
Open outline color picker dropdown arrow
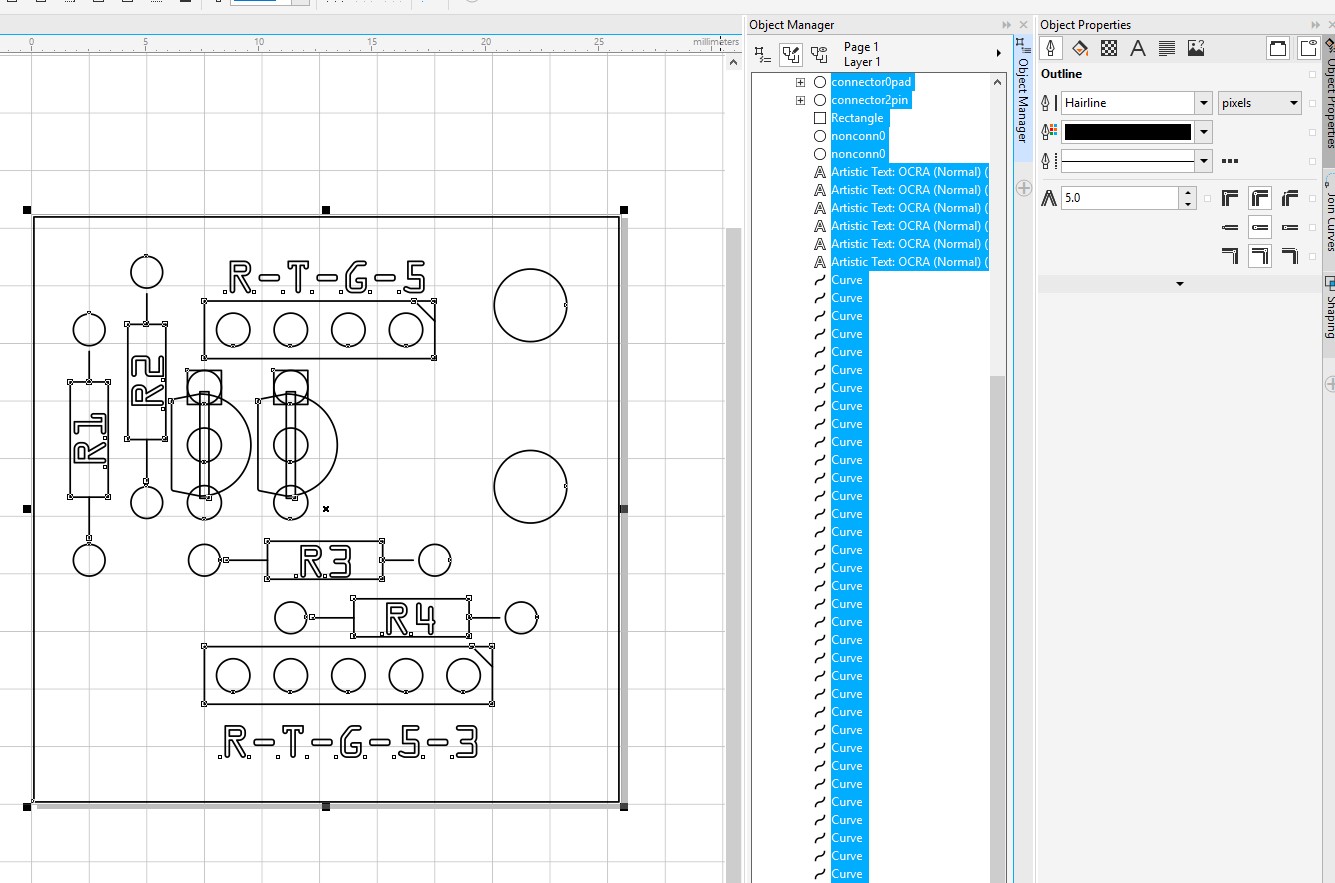1204,132
